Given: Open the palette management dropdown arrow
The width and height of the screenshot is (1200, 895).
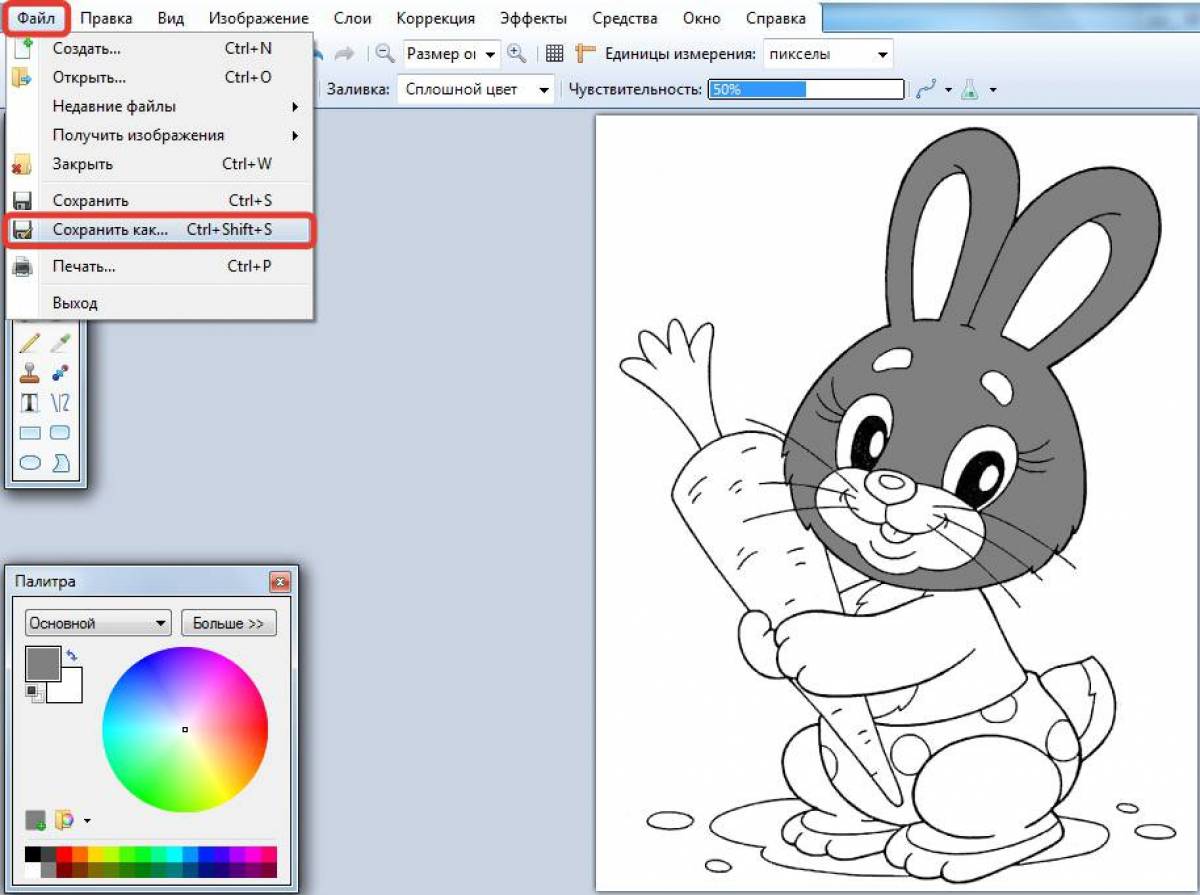Looking at the screenshot, I should pyautogui.click(x=87, y=821).
